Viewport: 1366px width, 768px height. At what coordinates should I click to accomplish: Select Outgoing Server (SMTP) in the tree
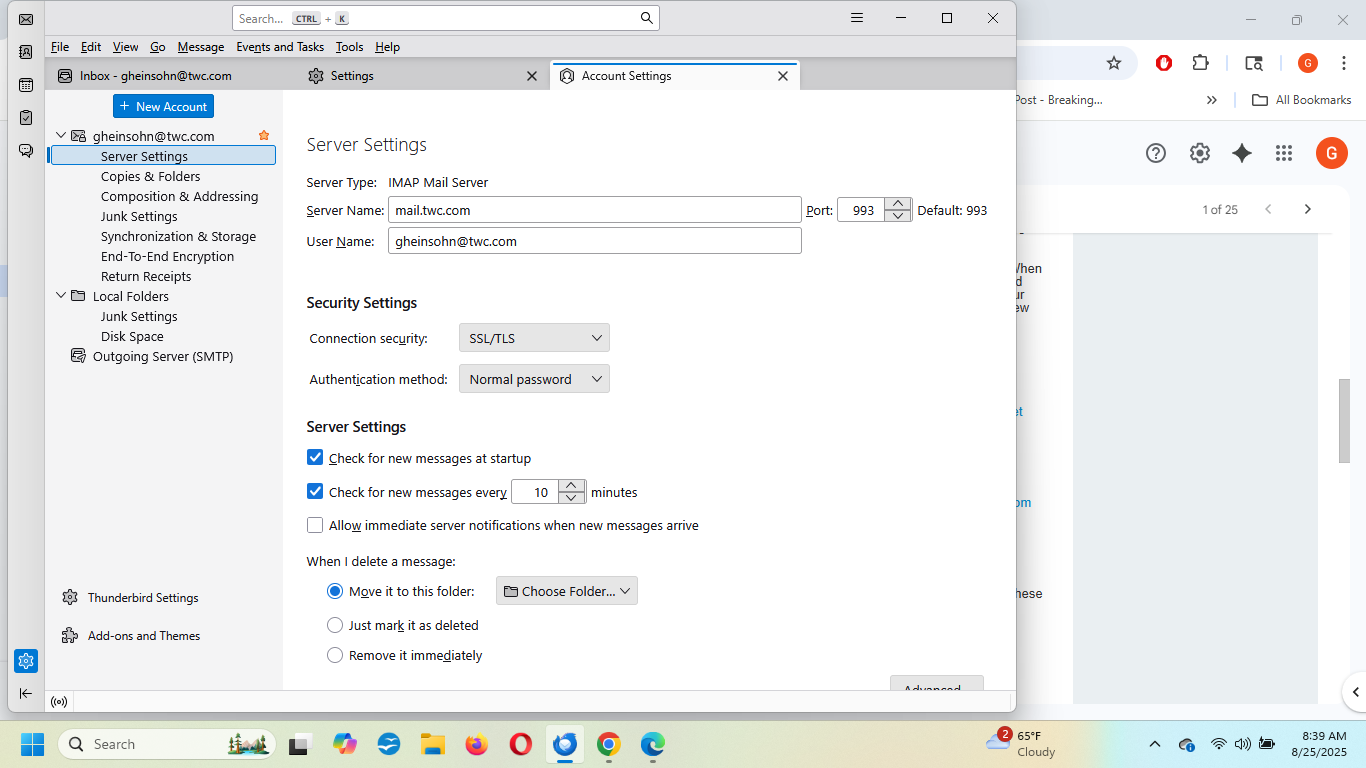point(163,356)
